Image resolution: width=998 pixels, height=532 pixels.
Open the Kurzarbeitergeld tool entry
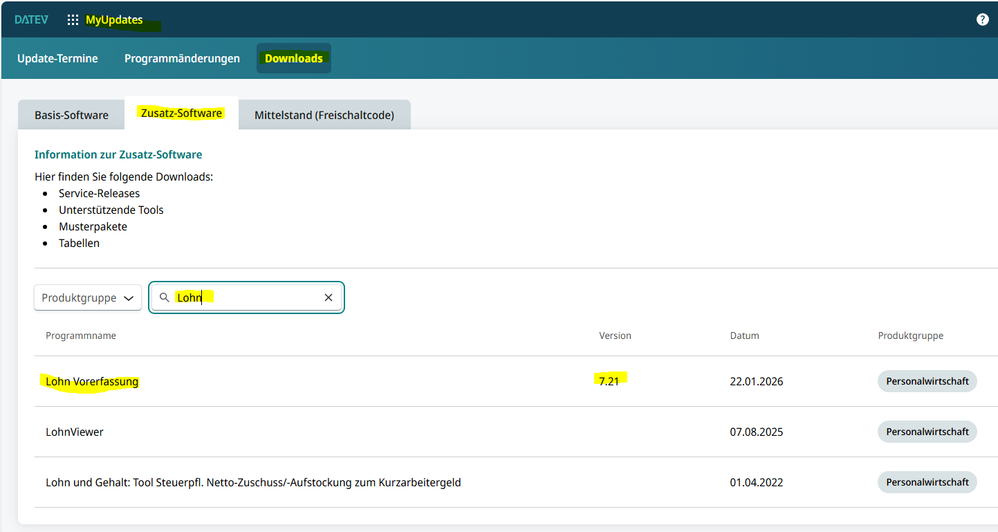[x=253, y=482]
